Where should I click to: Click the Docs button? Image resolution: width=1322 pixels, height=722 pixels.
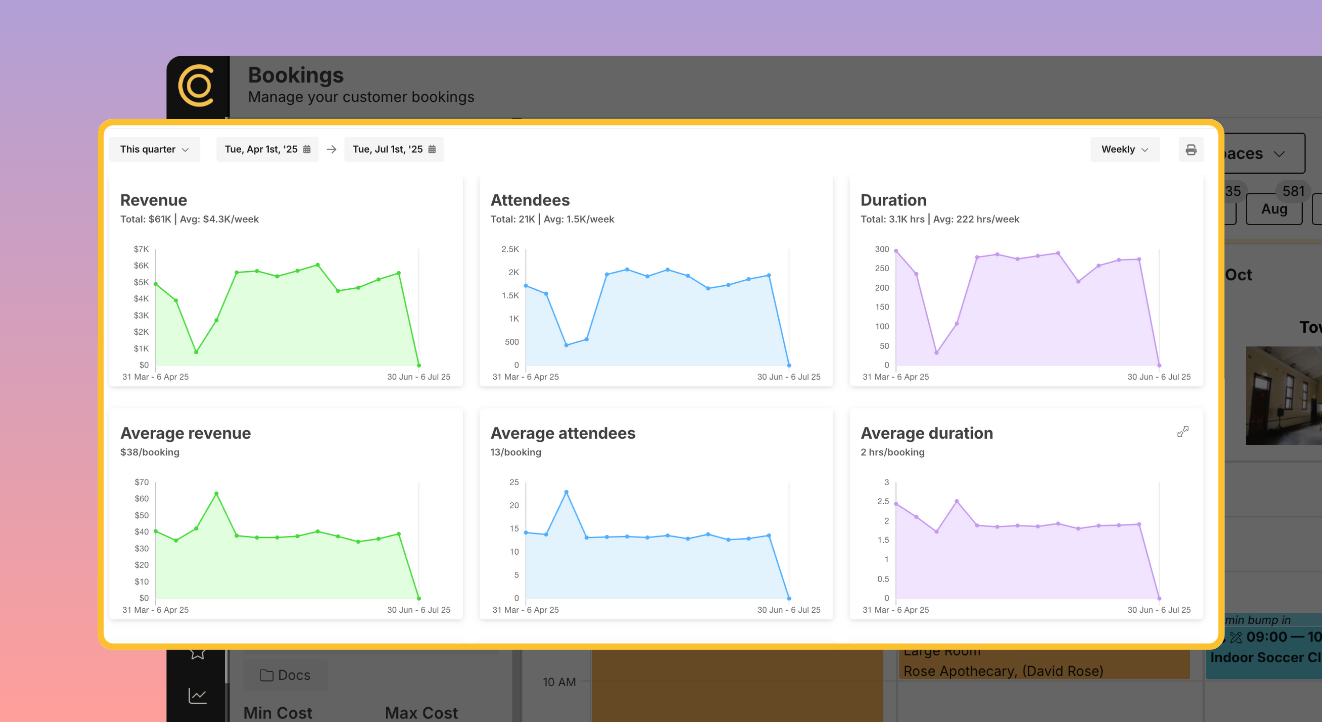tap(285, 675)
